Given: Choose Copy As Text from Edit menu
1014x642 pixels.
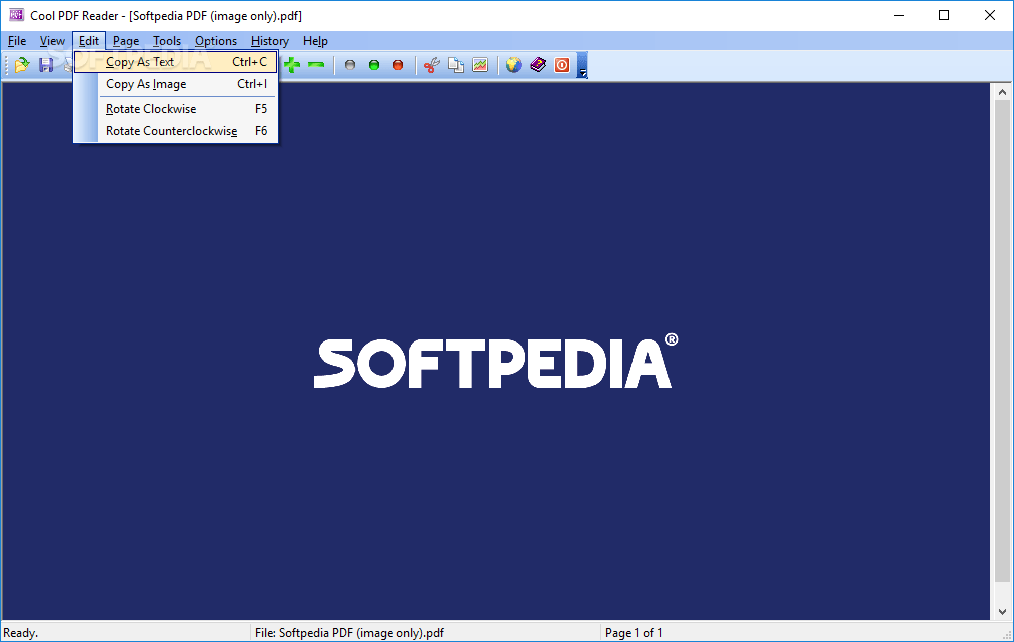Looking at the screenshot, I should [175, 62].
